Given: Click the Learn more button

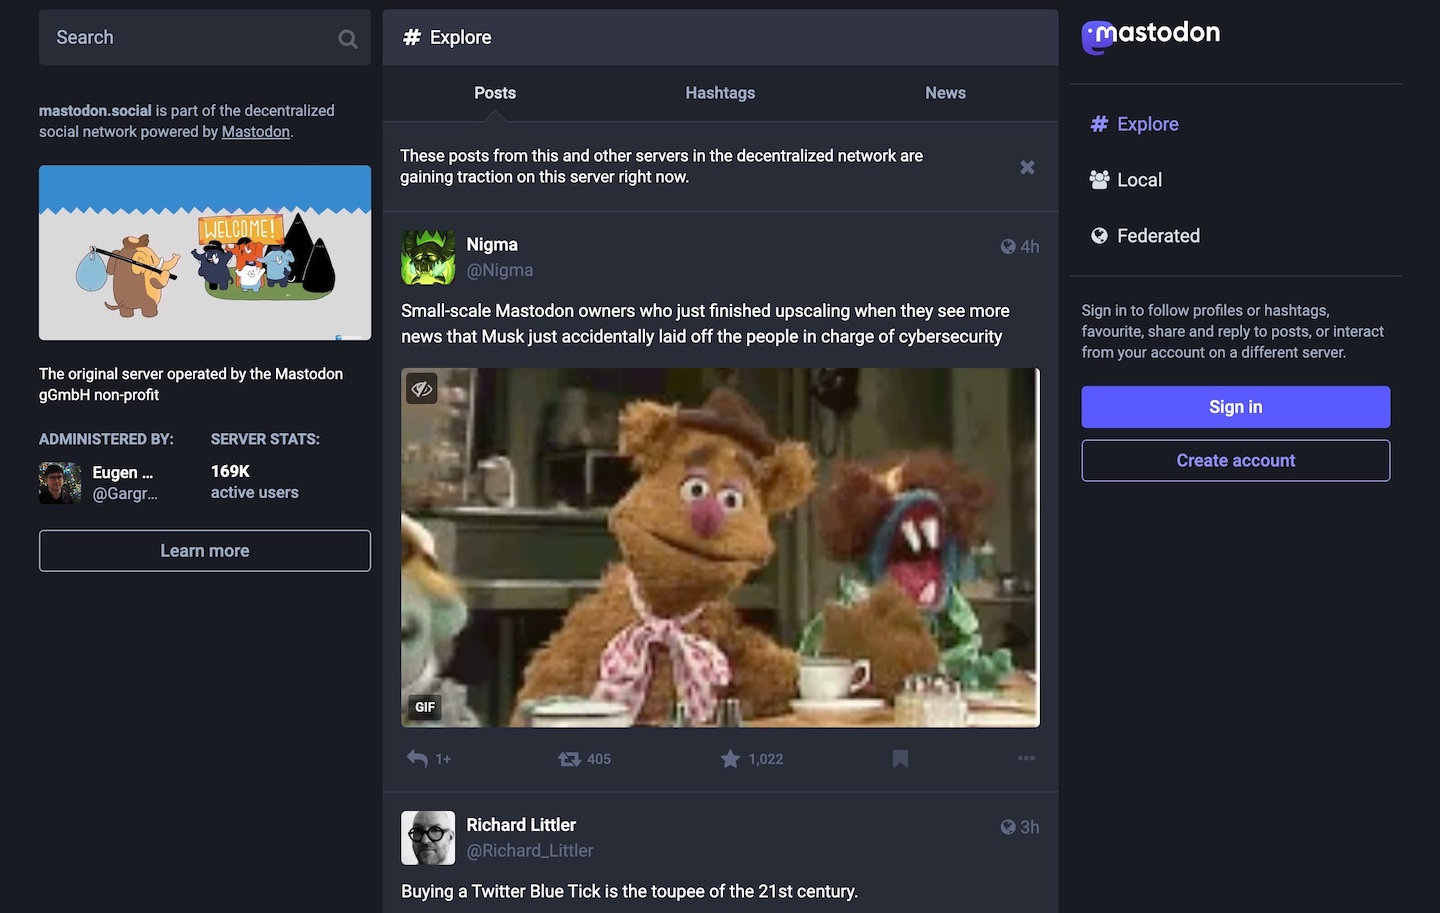Looking at the screenshot, I should point(205,551).
